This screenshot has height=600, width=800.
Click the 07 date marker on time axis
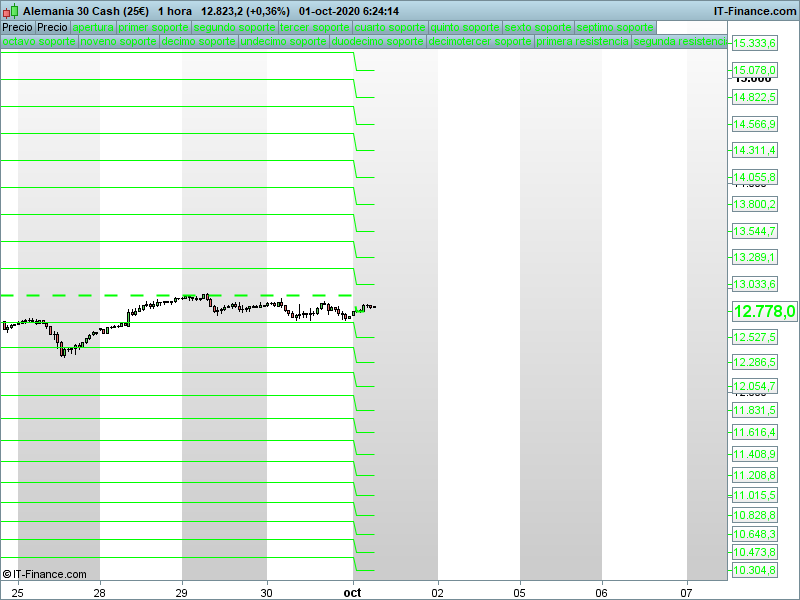[686, 593]
